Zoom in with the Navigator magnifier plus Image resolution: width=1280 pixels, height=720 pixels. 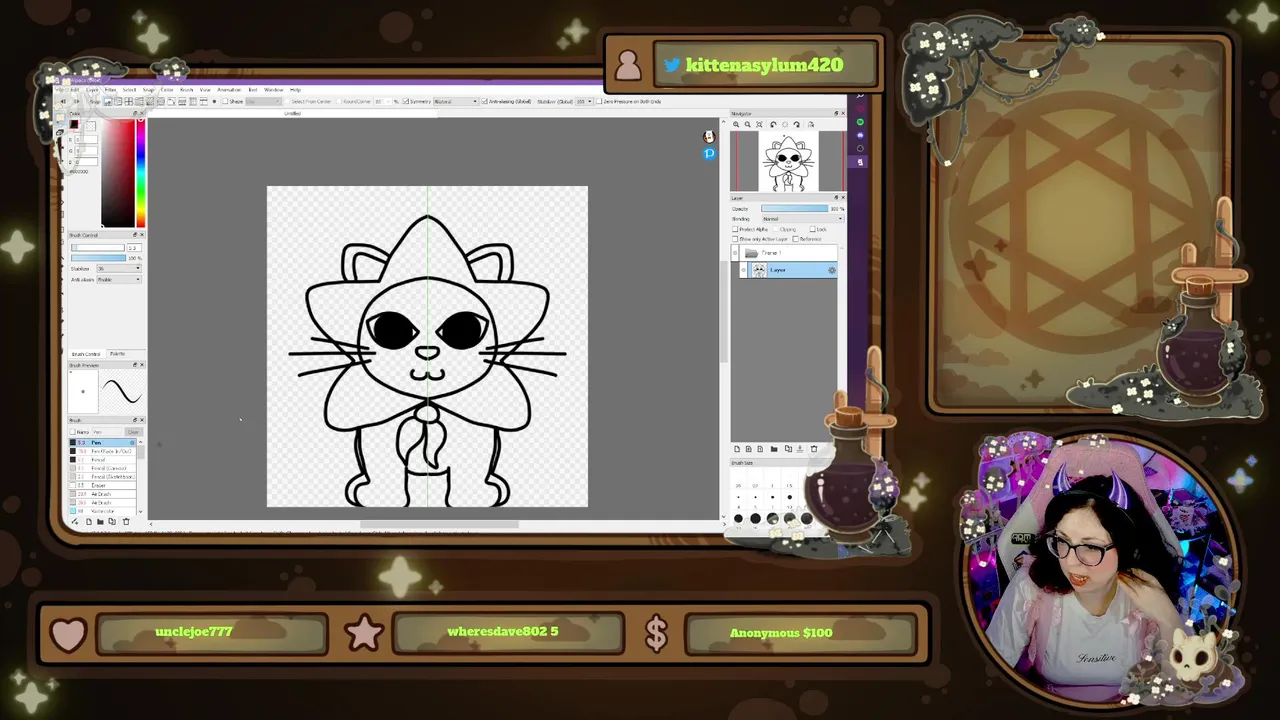click(736, 124)
